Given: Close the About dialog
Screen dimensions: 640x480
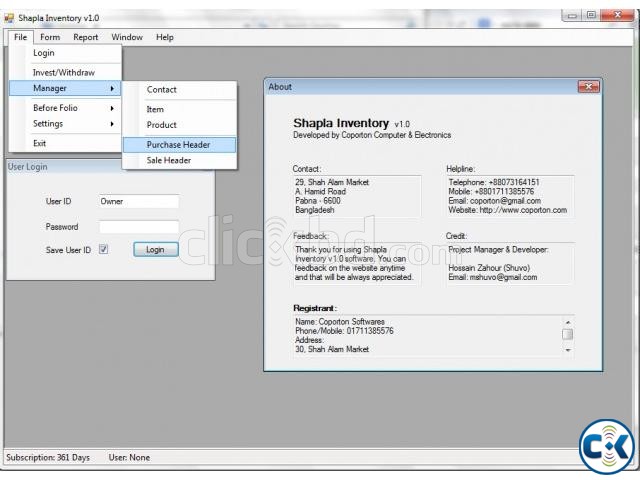Looking at the screenshot, I should click(589, 87).
